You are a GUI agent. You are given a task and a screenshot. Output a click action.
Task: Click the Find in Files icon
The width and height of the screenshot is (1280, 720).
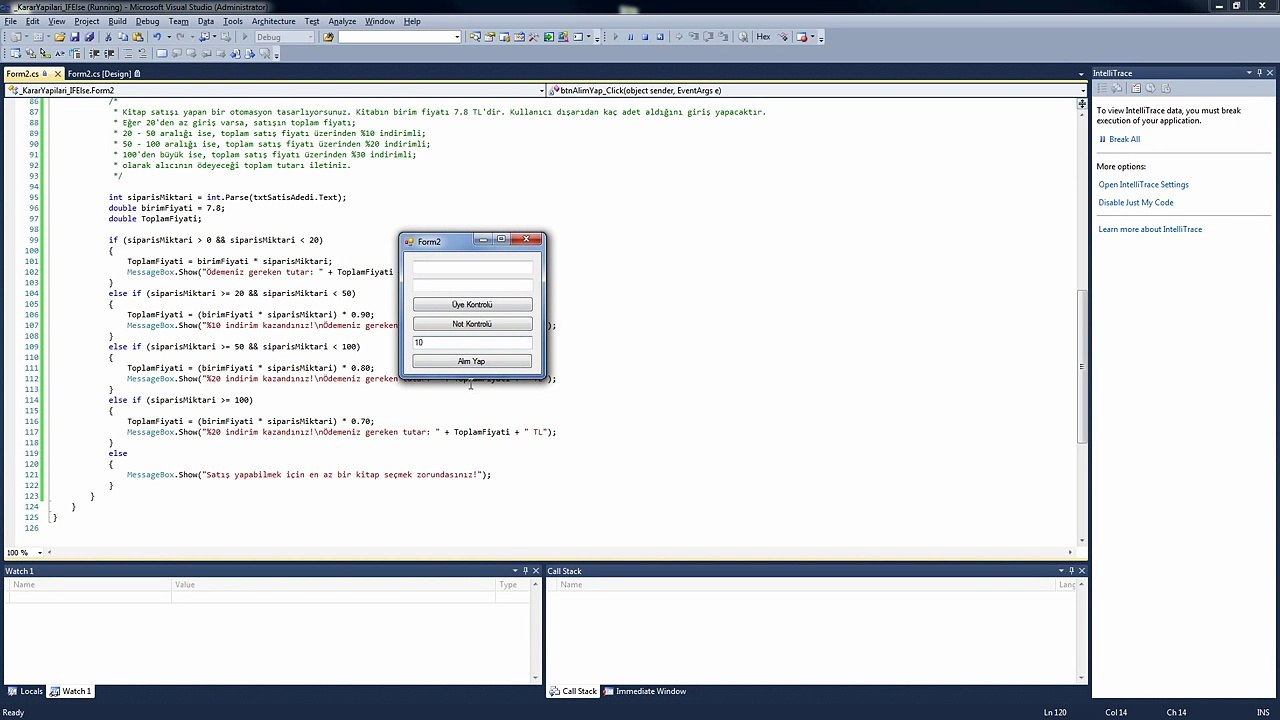point(328,37)
